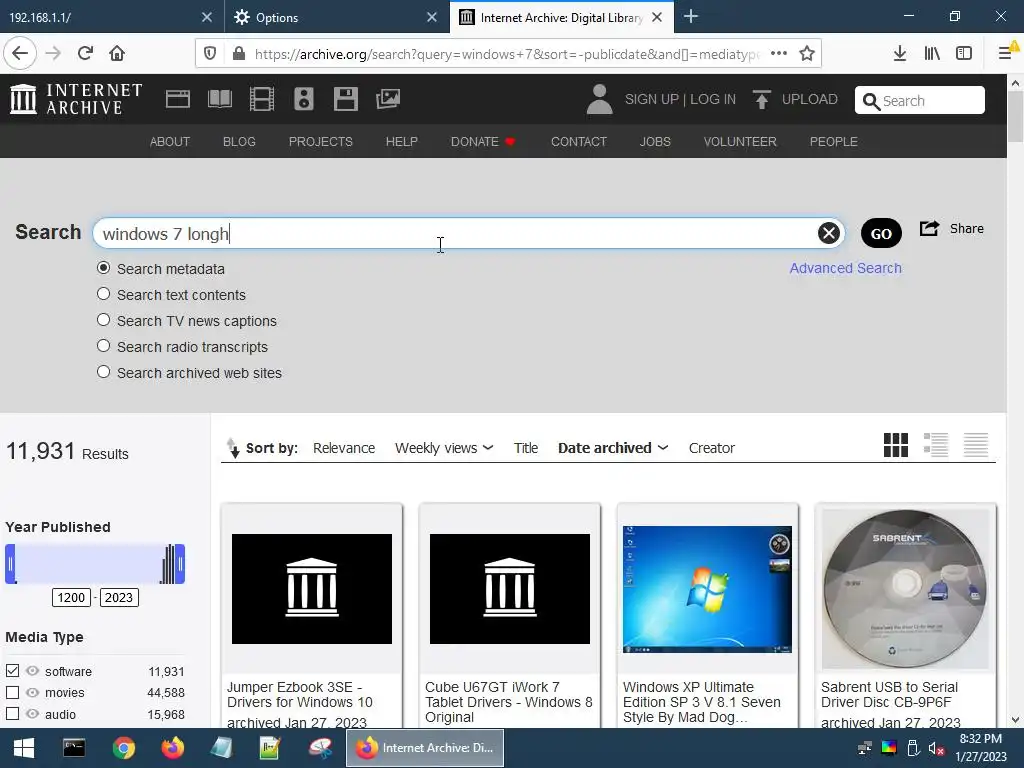This screenshot has width=1024, height=768.
Task: Open the Video film strip icon
Action: coord(262,99)
